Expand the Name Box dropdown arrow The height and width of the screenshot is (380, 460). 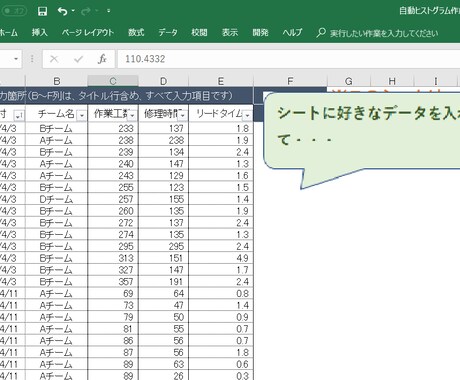point(16,59)
